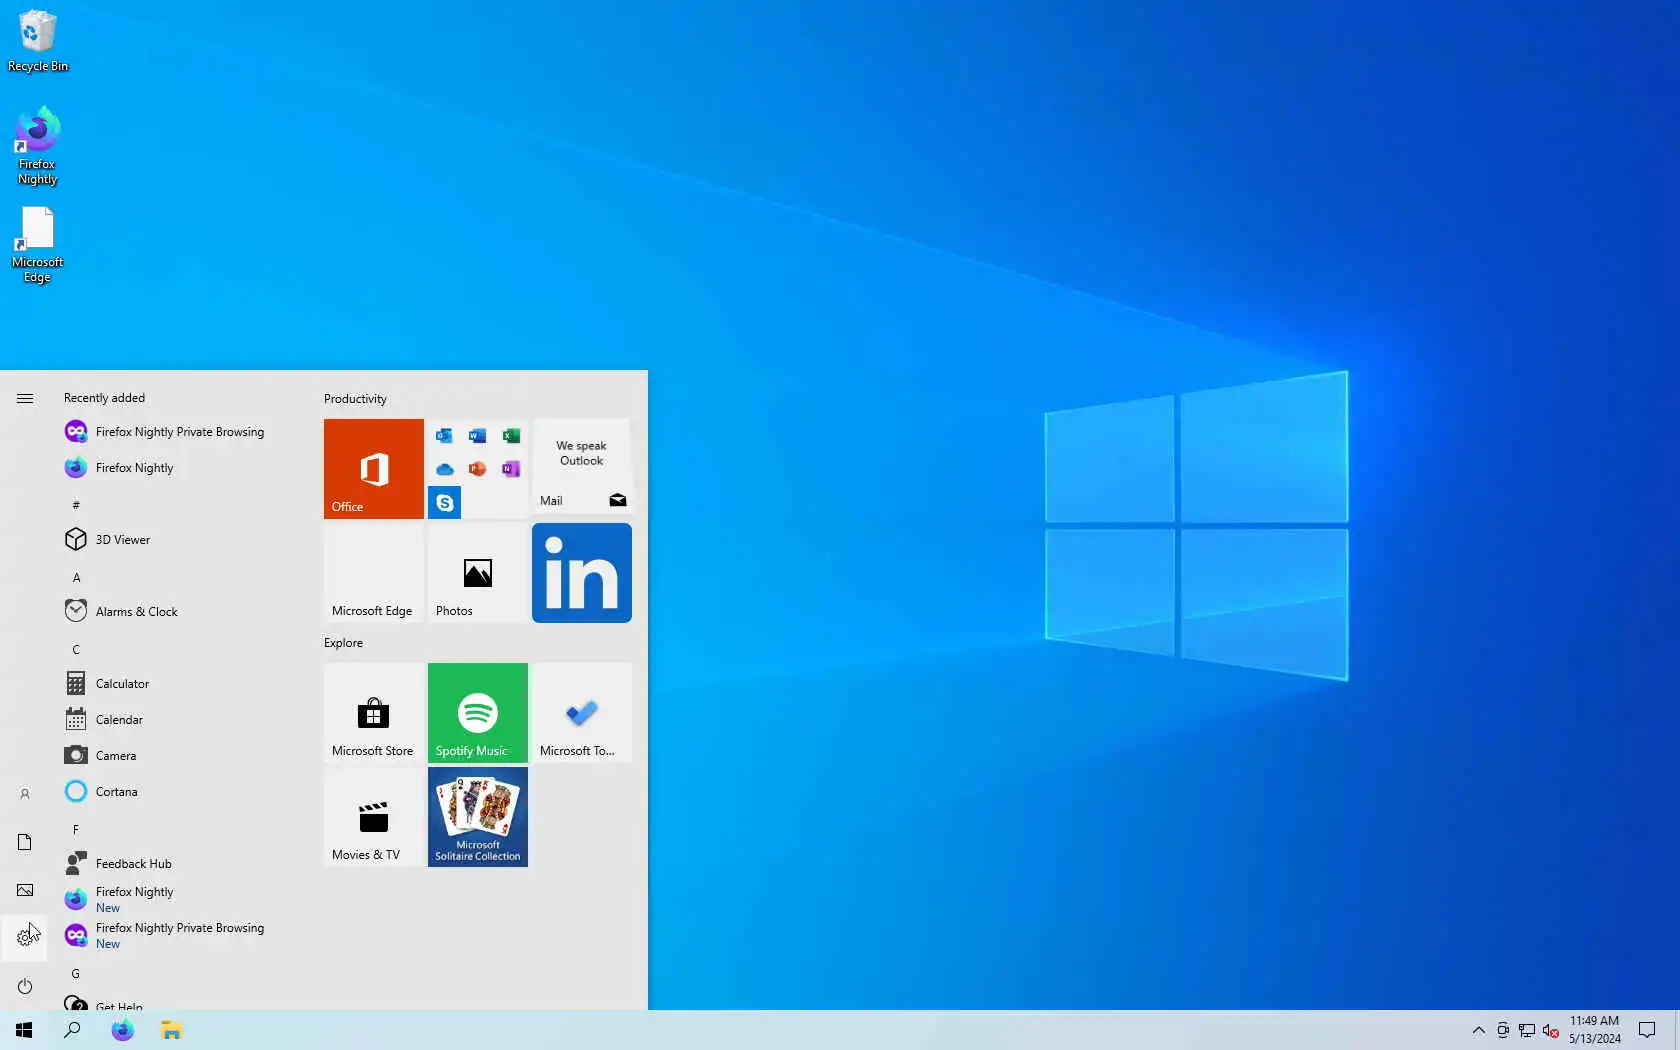Viewport: 1680px width, 1050px height.
Task: Open Firefox Nightly from the taskbar
Action: [x=122, y=1030]
